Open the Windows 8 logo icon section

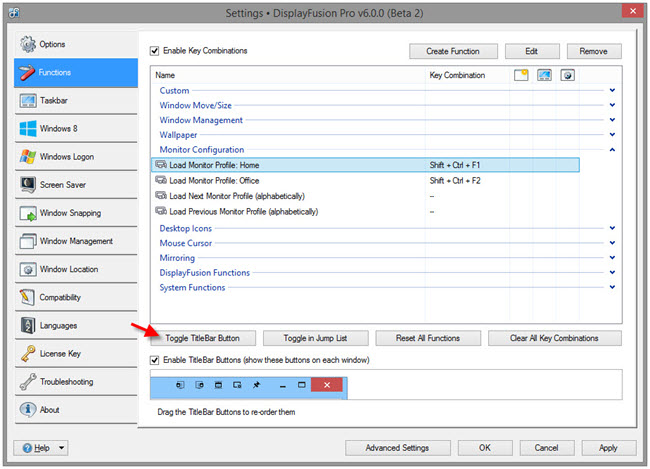coord(28,129)
